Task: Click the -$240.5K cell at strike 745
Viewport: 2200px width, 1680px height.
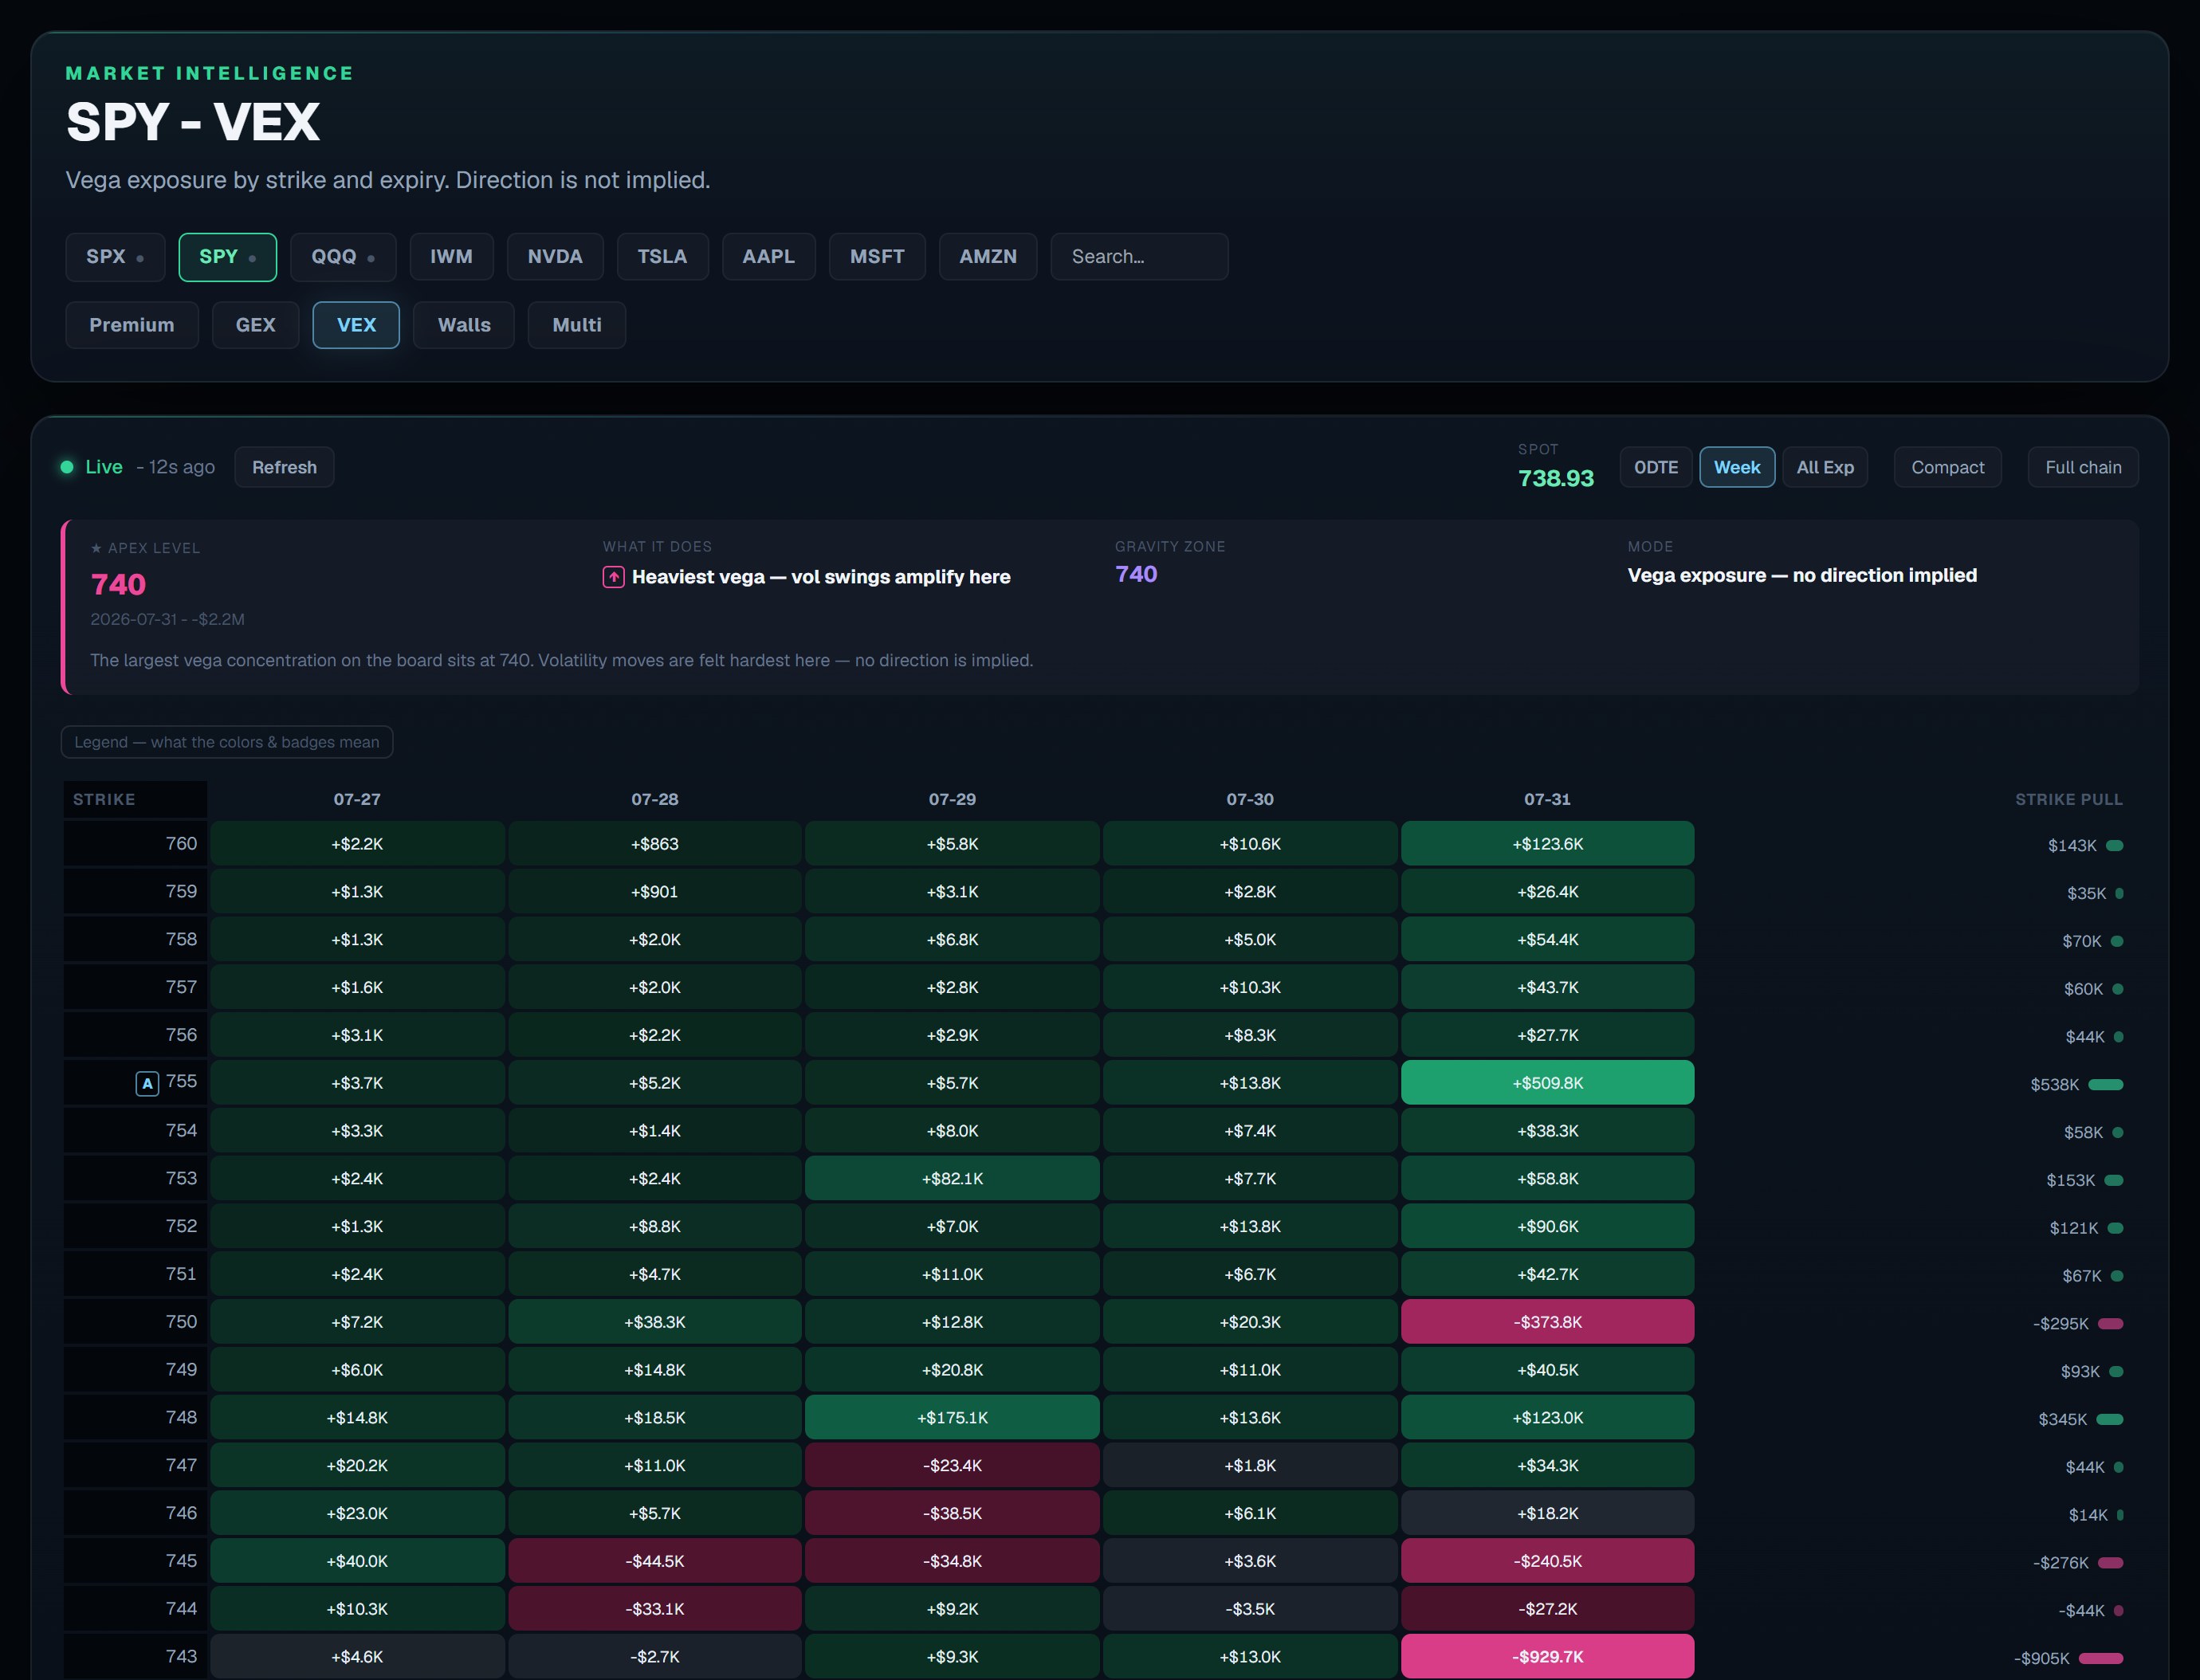Action: [1547, 1561]
